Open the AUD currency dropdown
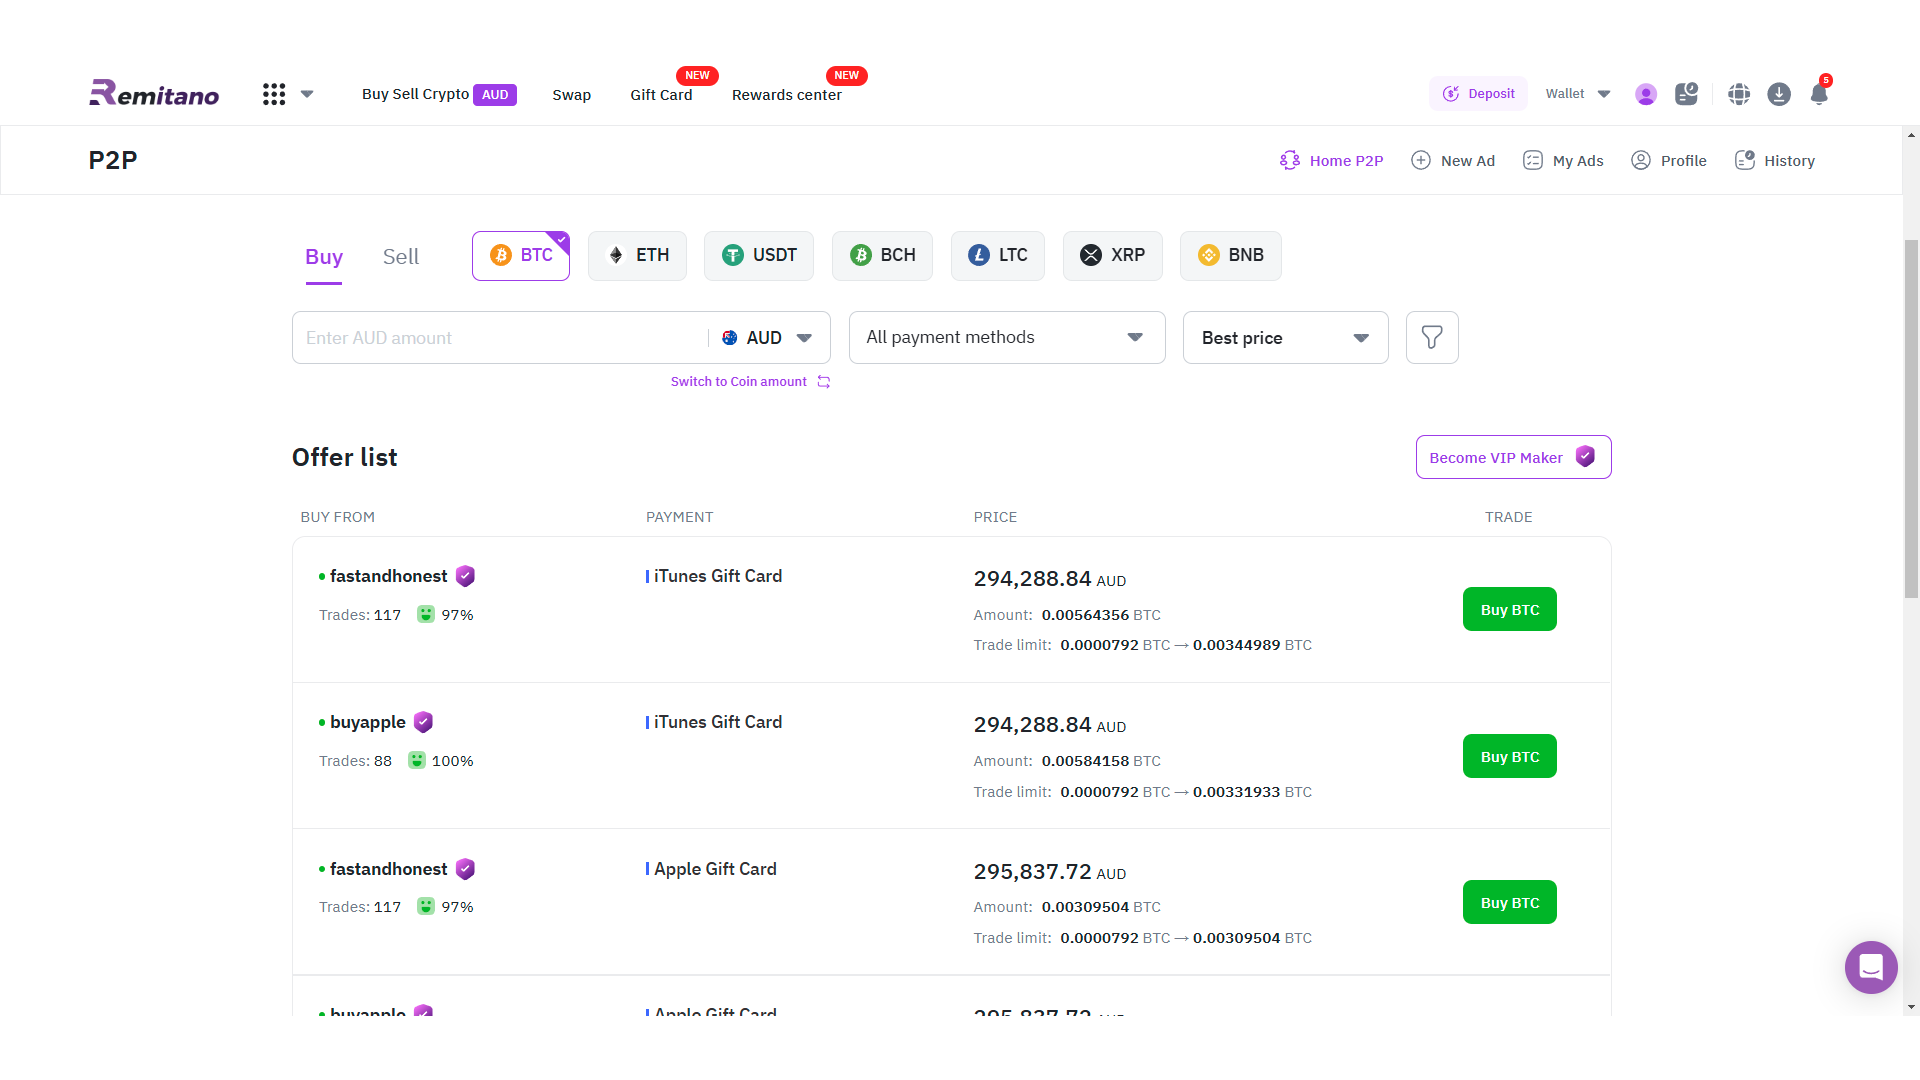 tap(767, 338)
